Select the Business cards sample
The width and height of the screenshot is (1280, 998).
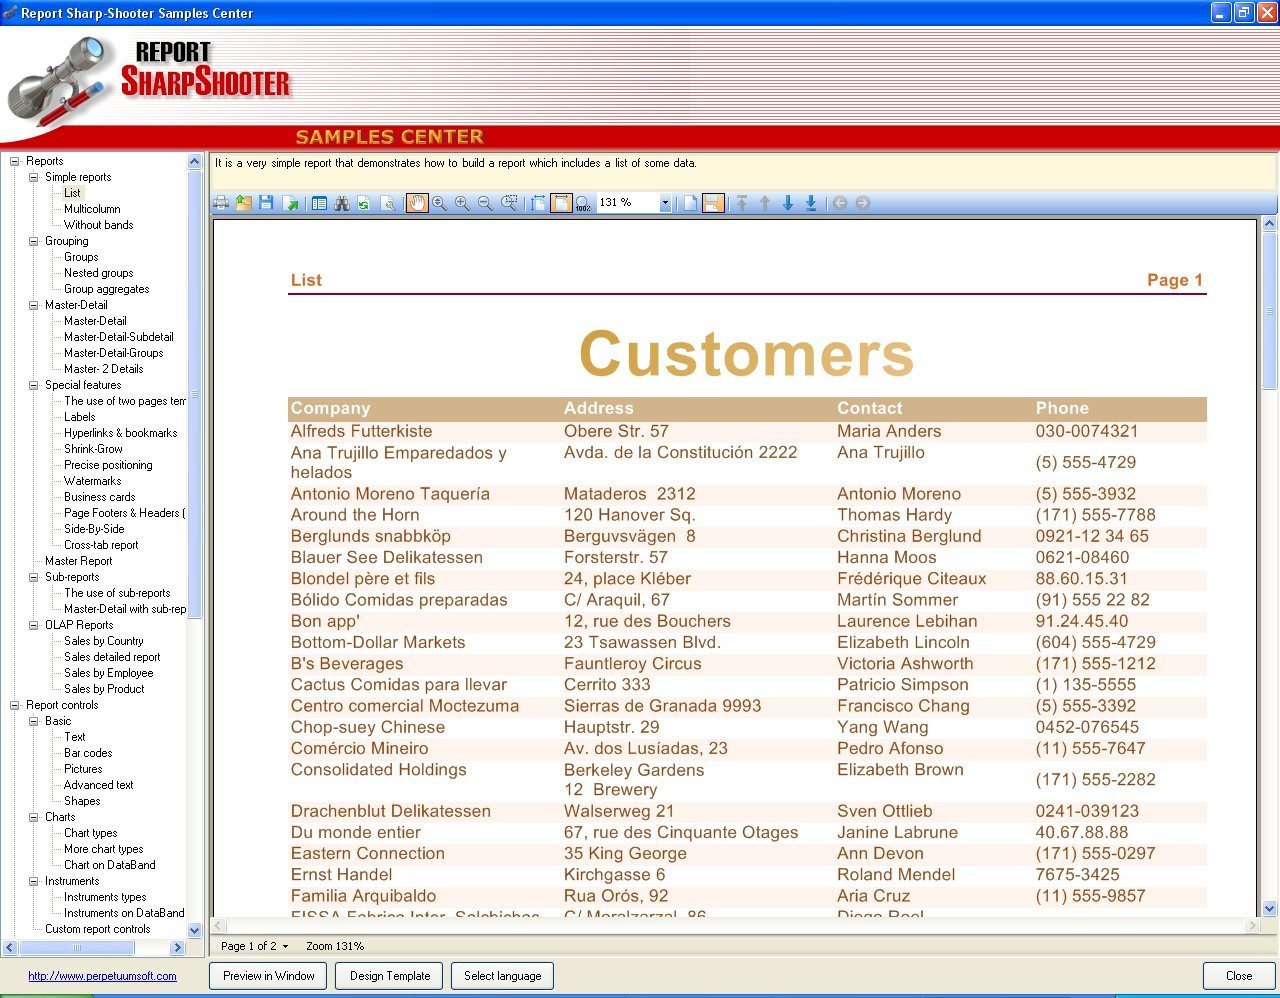(99, 497)
